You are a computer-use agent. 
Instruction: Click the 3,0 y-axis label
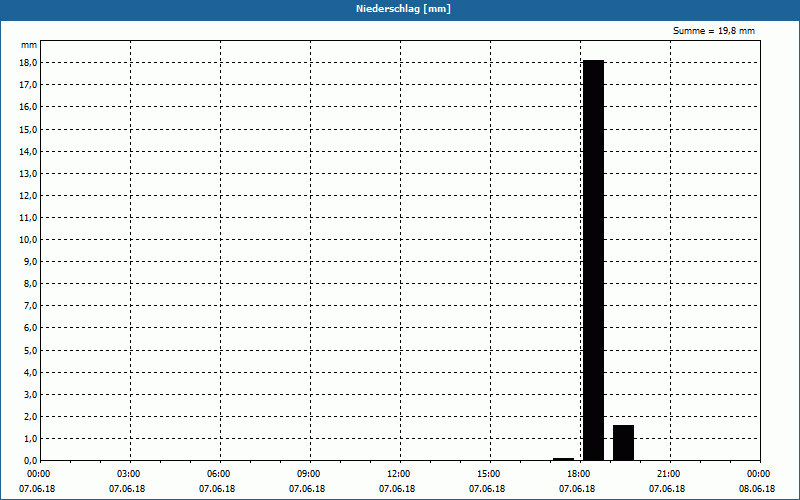[31, 394]
